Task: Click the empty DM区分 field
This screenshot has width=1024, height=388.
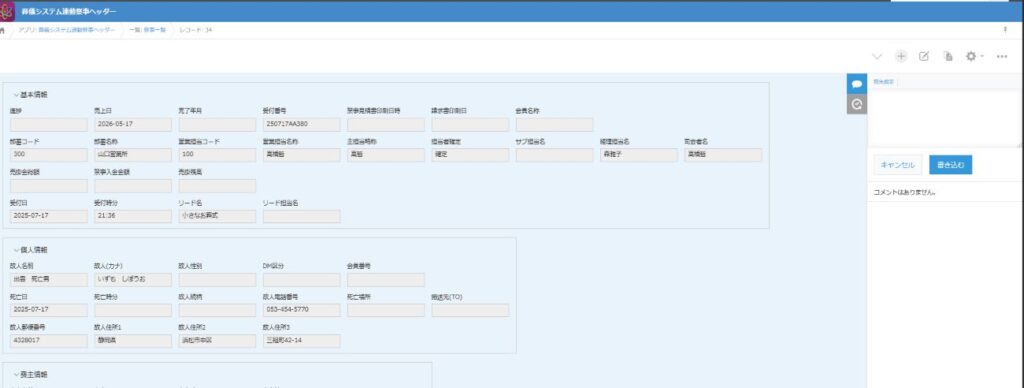Action: click(301, 280)
